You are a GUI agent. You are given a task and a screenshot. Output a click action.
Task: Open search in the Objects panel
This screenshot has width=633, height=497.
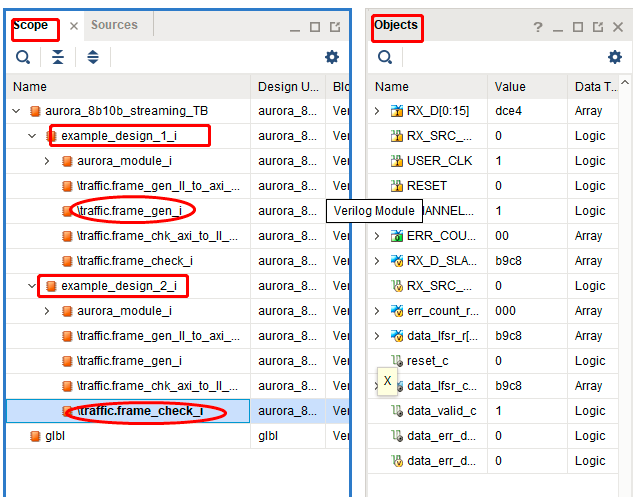pos(385,57)
